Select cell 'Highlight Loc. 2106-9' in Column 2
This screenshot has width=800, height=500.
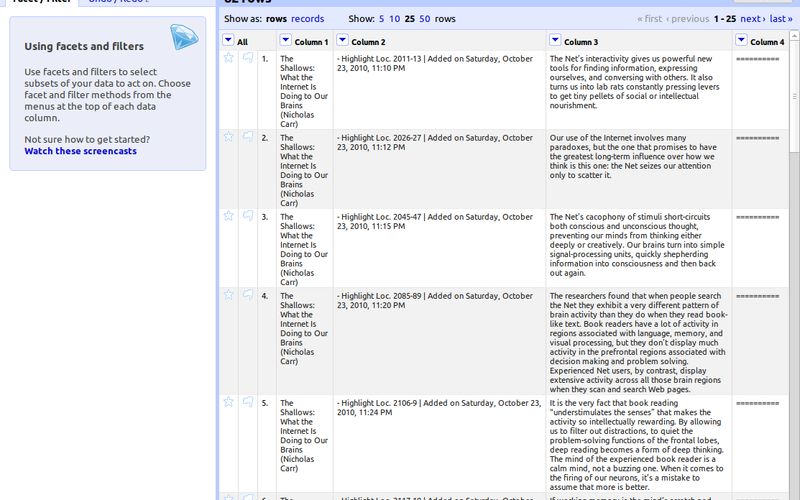pyautogui.click(x=439, y=408)
